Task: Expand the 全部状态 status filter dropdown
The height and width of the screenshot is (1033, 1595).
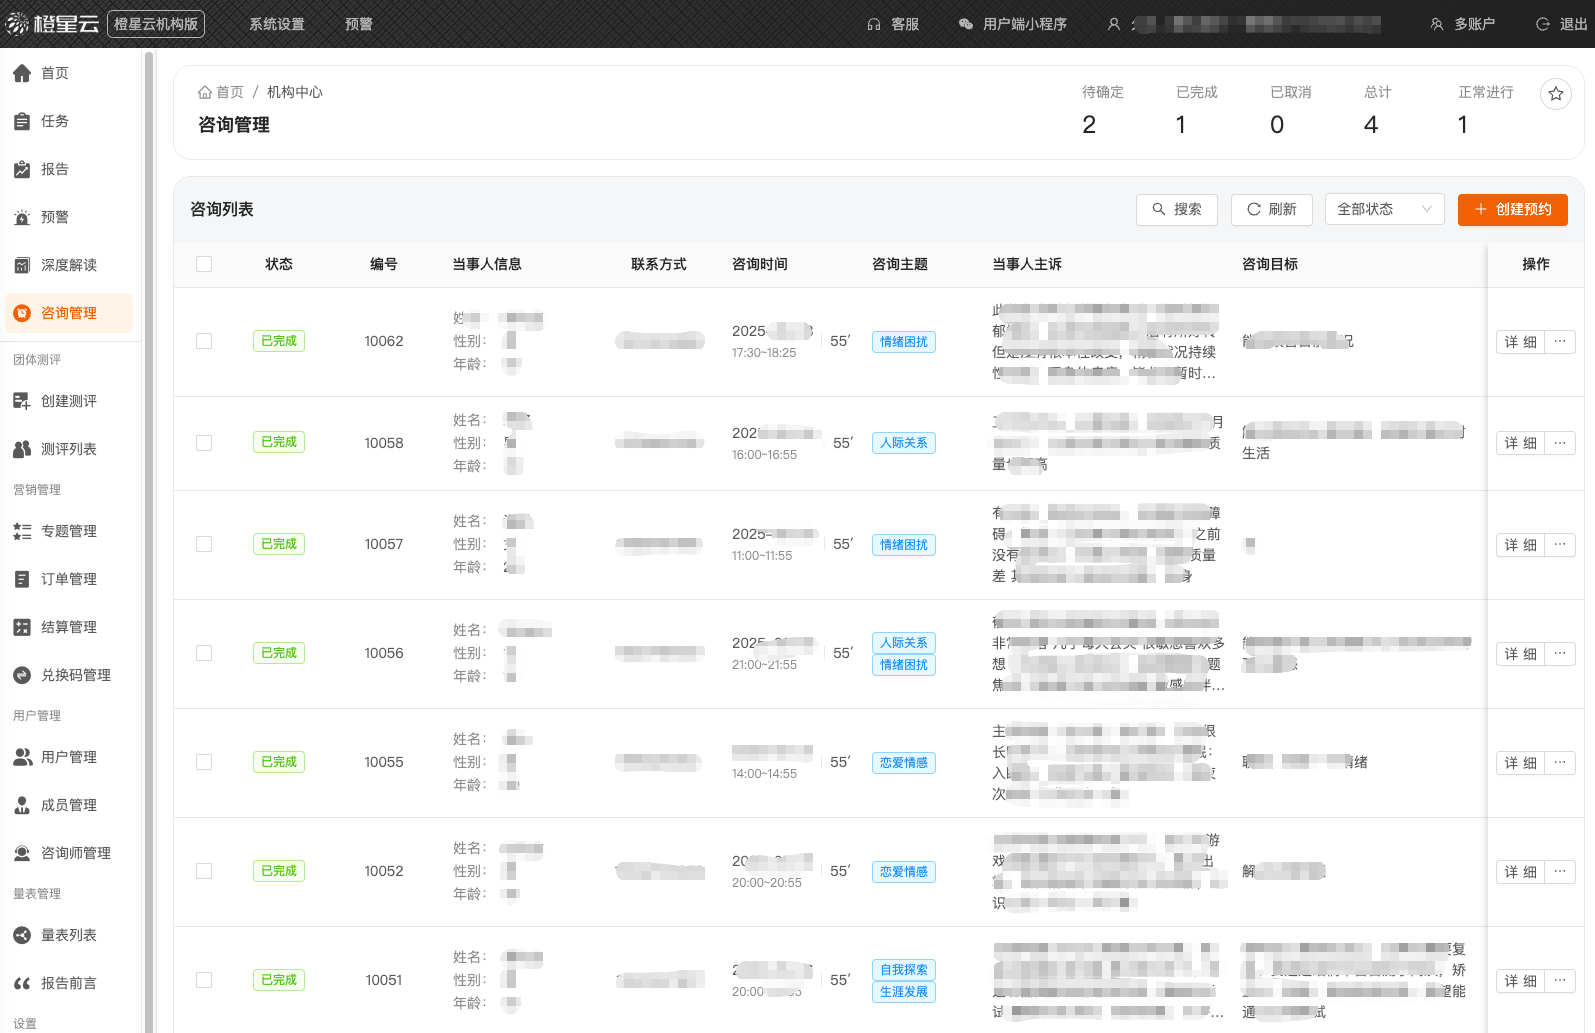Action: point(1384,209)
